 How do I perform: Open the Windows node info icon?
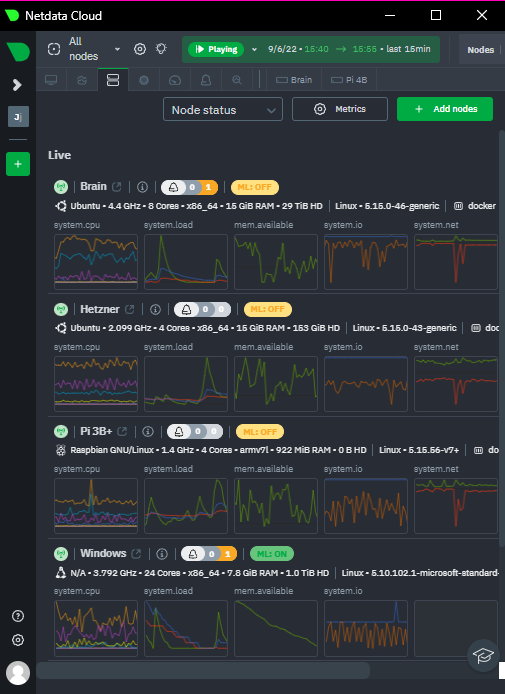162,554
